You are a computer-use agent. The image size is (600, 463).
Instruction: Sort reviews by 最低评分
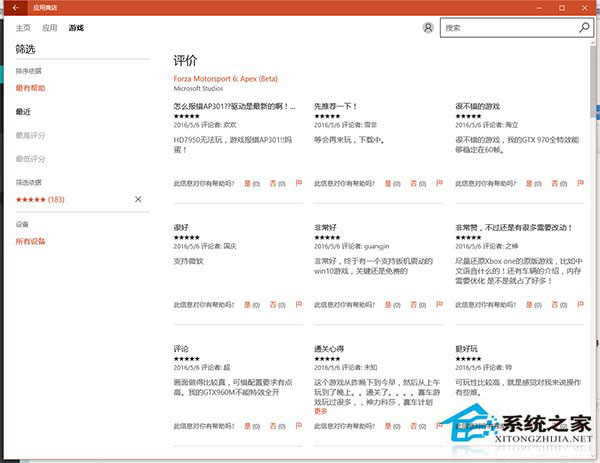click(31, 159)
